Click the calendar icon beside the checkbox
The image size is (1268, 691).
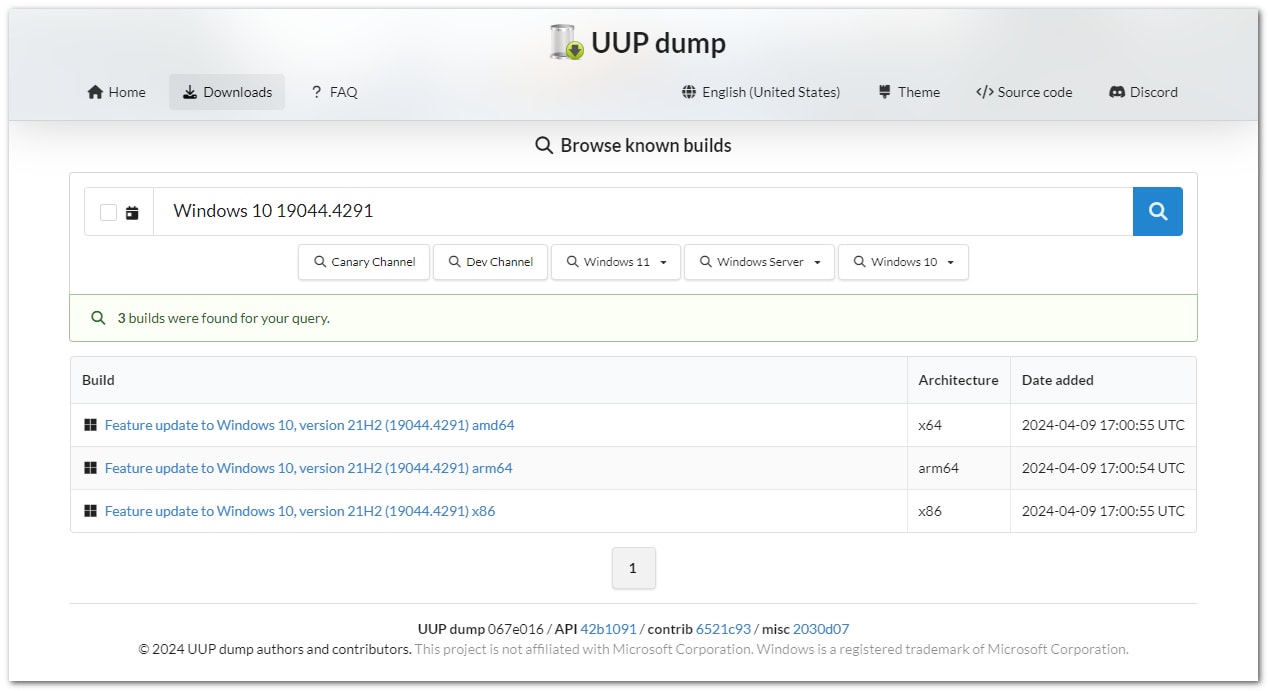(x=132, y=212)
